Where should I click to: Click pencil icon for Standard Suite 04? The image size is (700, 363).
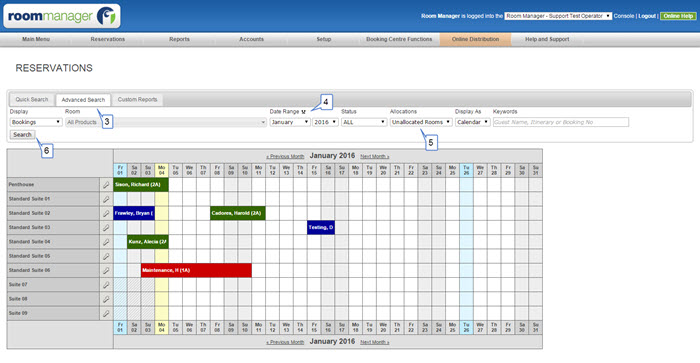coord(106,242)
